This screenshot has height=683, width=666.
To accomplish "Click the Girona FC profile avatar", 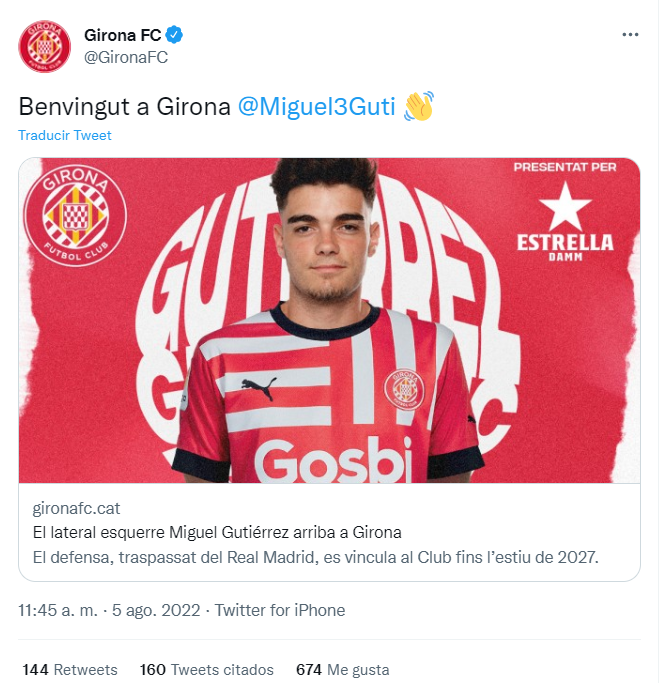I will pos(44,46).
